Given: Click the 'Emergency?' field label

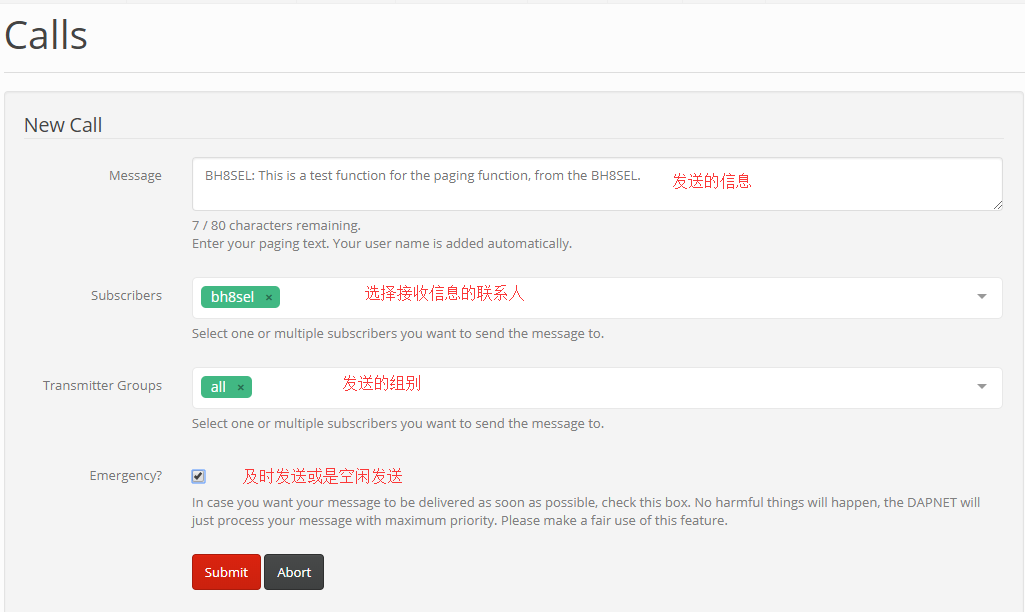Looking at the screenshot, I should 125,476.
